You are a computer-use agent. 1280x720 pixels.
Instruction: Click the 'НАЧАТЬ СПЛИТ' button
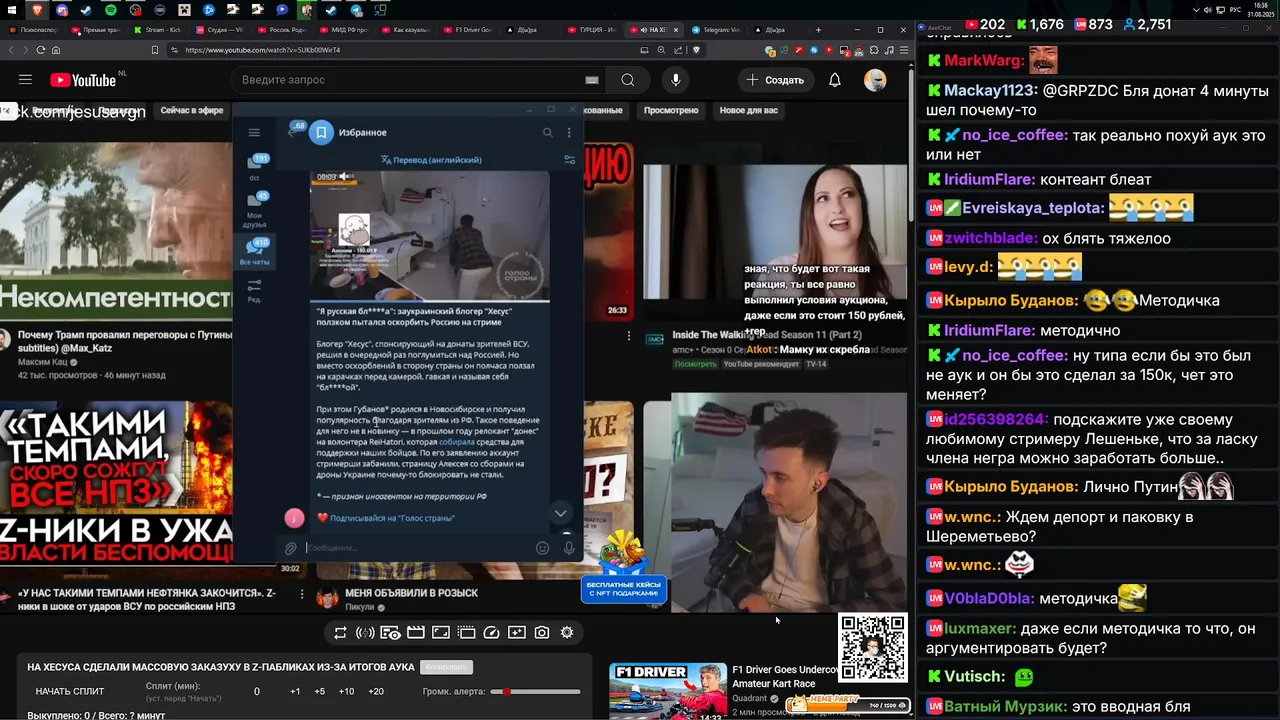pyautogui.click(x=70, y=691)
